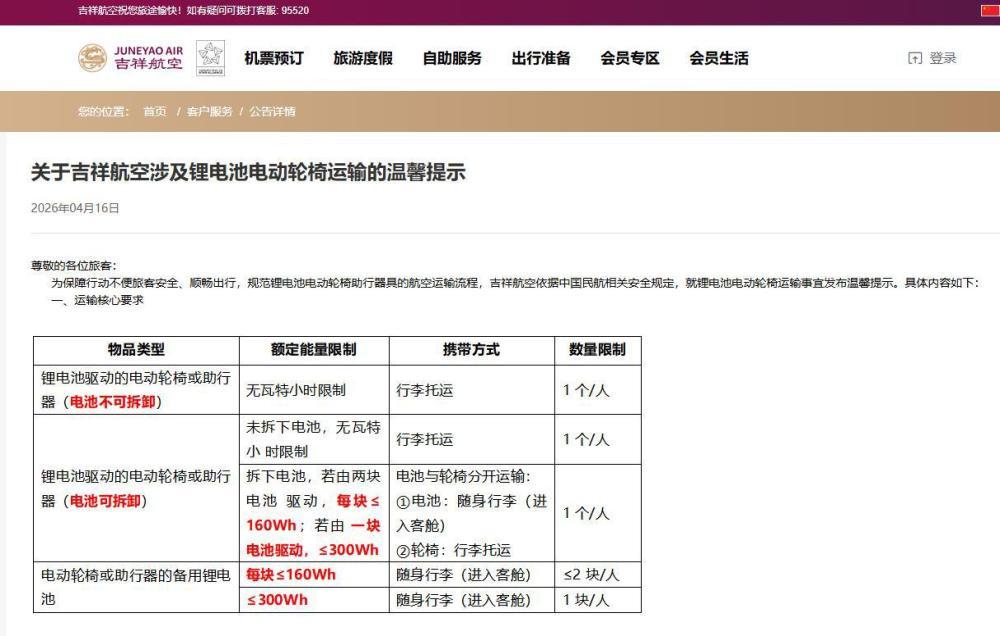Click the login arrow icon

coord(915,58)
